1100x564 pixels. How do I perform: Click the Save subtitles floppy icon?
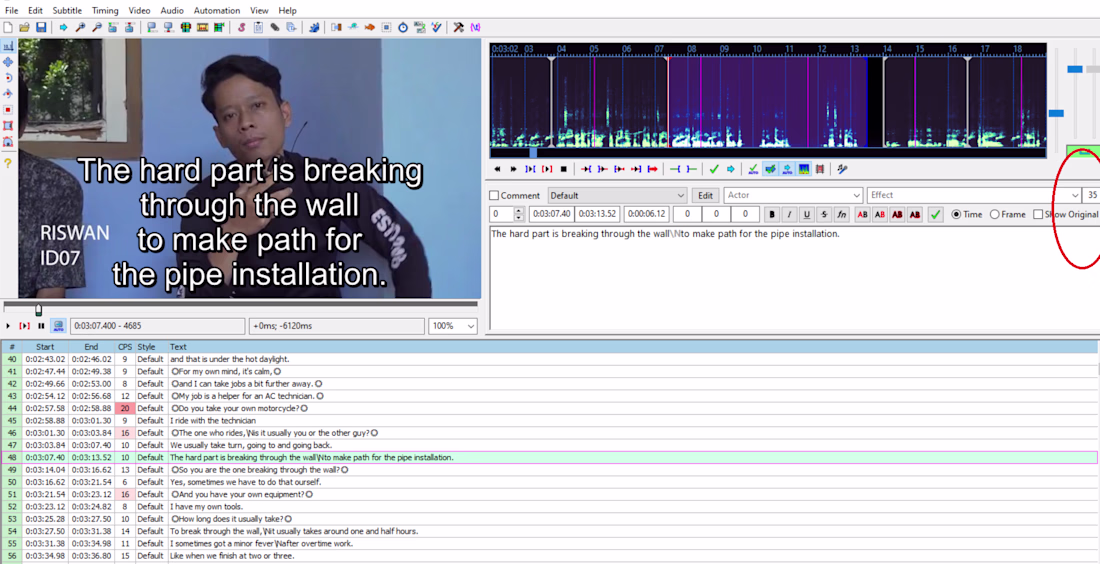coord(41,27)
